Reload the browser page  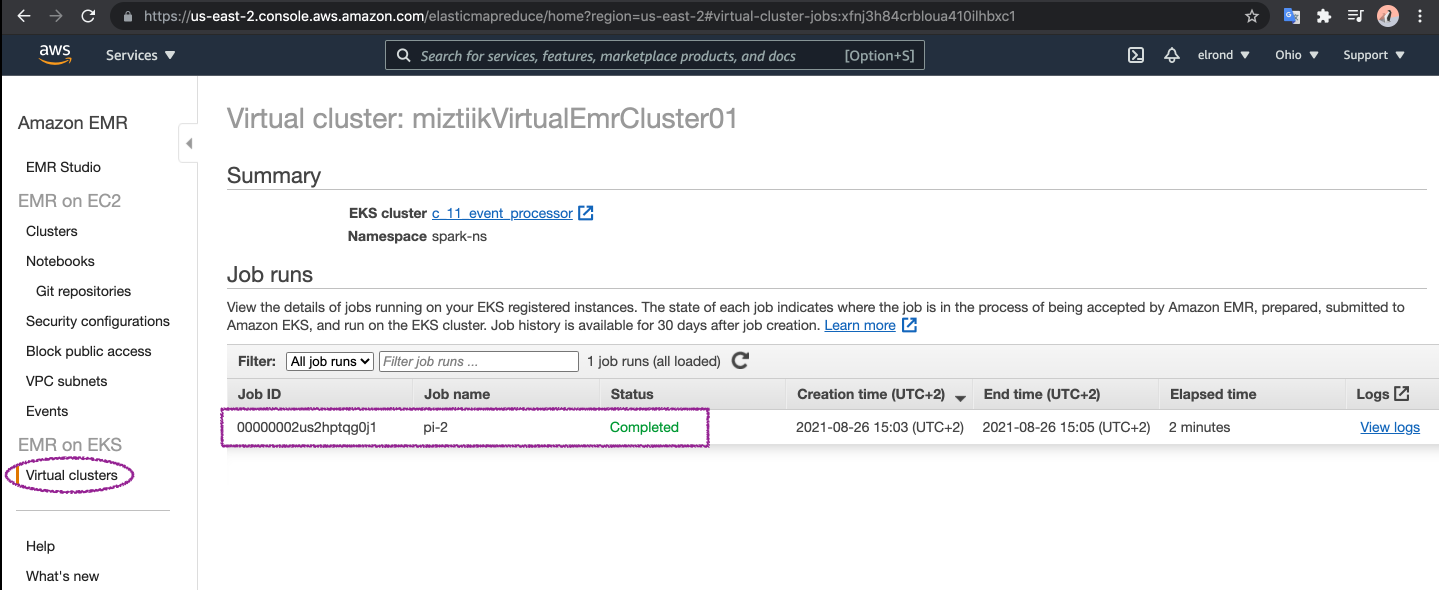point(88,16)
